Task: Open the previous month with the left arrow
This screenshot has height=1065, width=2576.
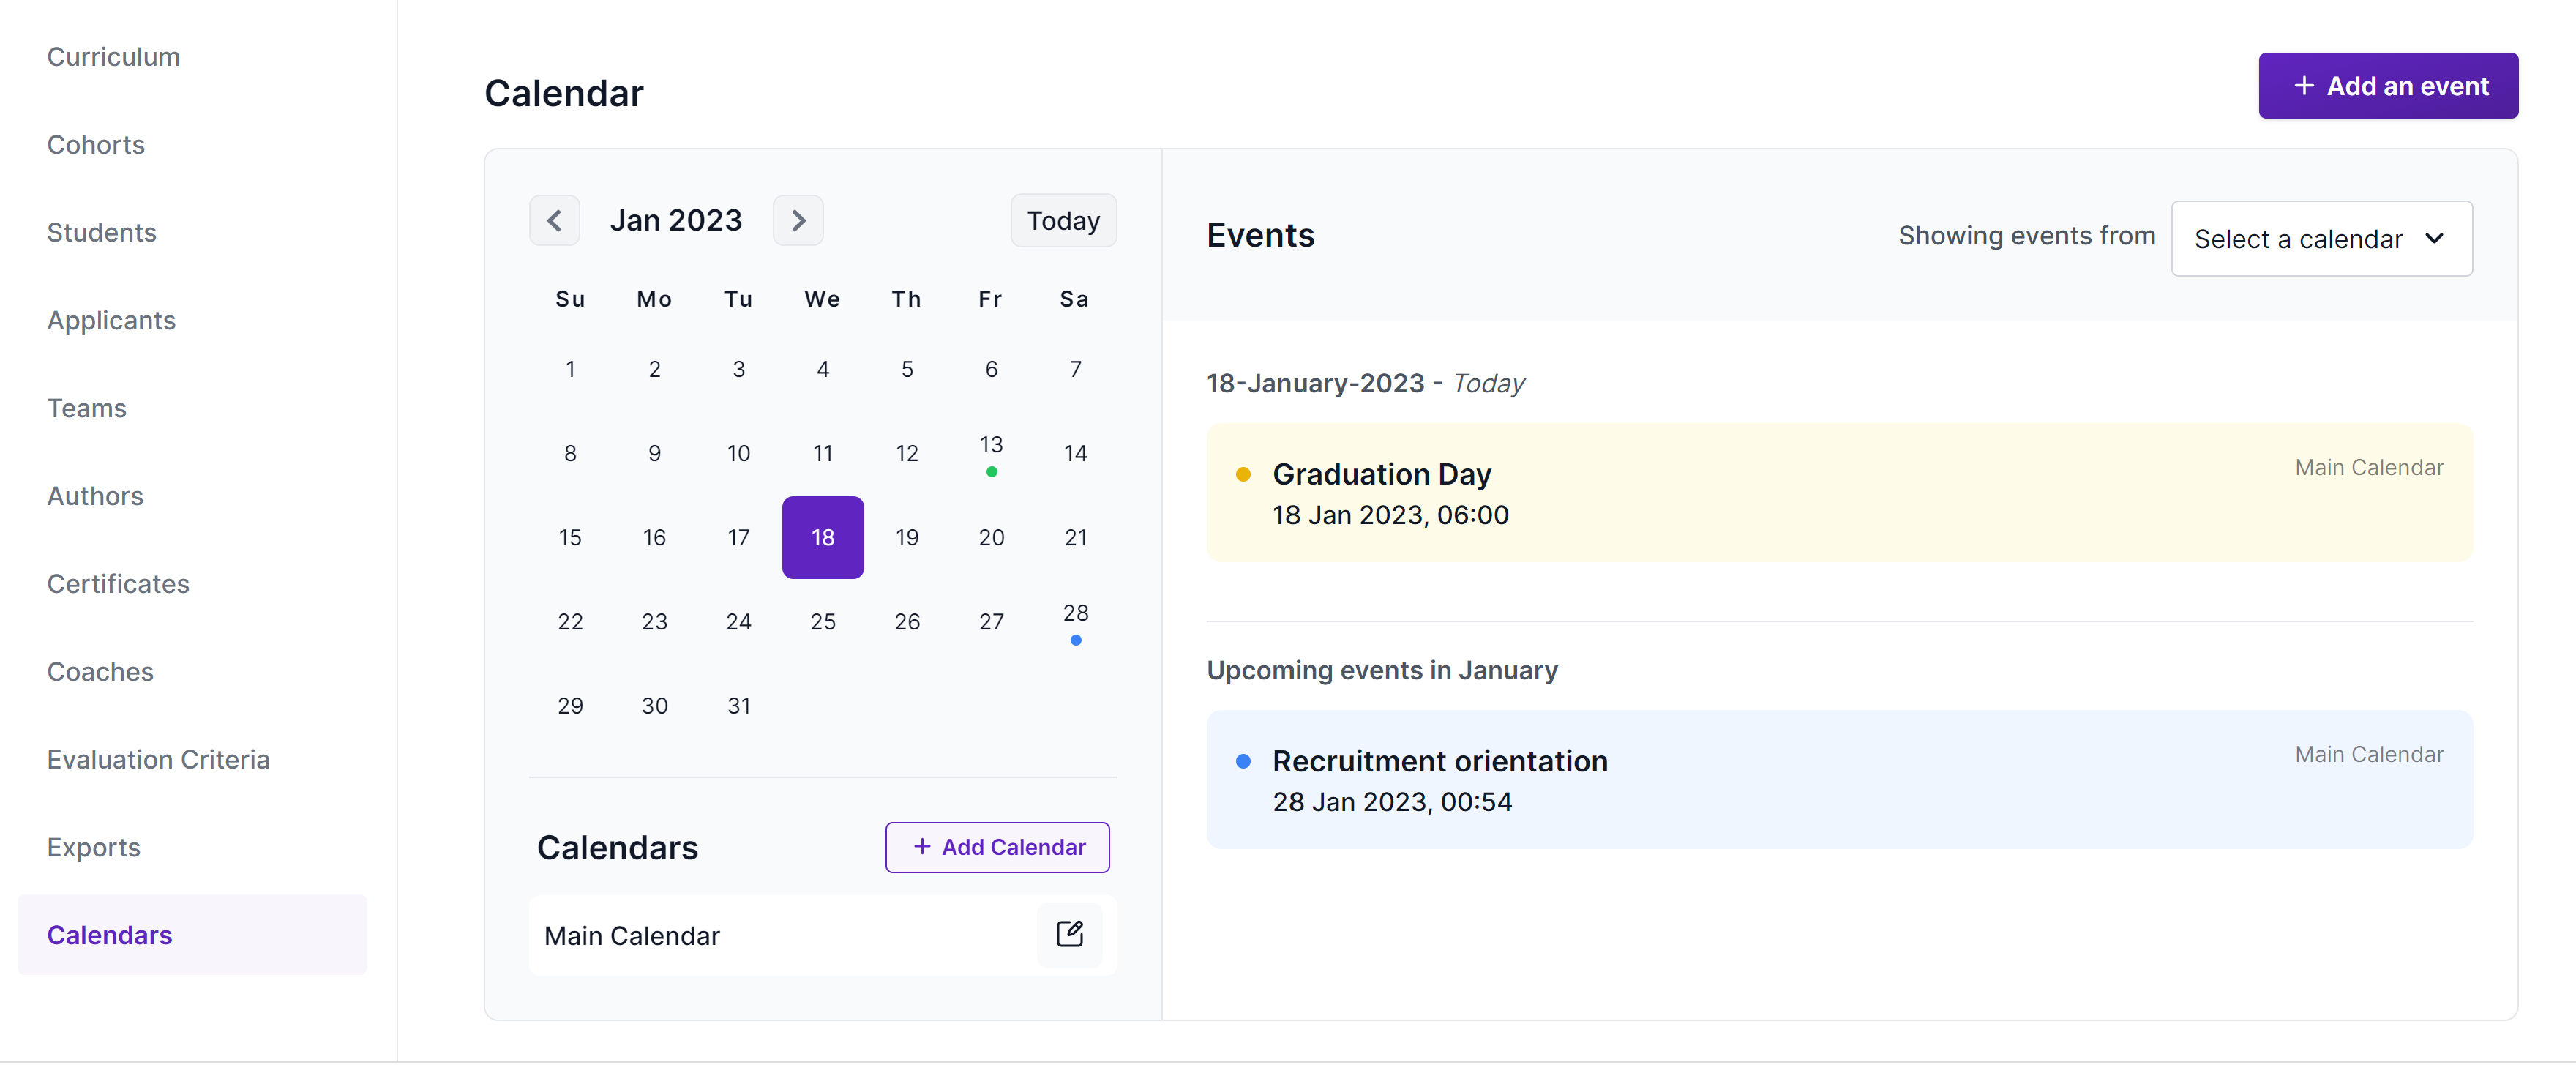Action: (555, 220)
